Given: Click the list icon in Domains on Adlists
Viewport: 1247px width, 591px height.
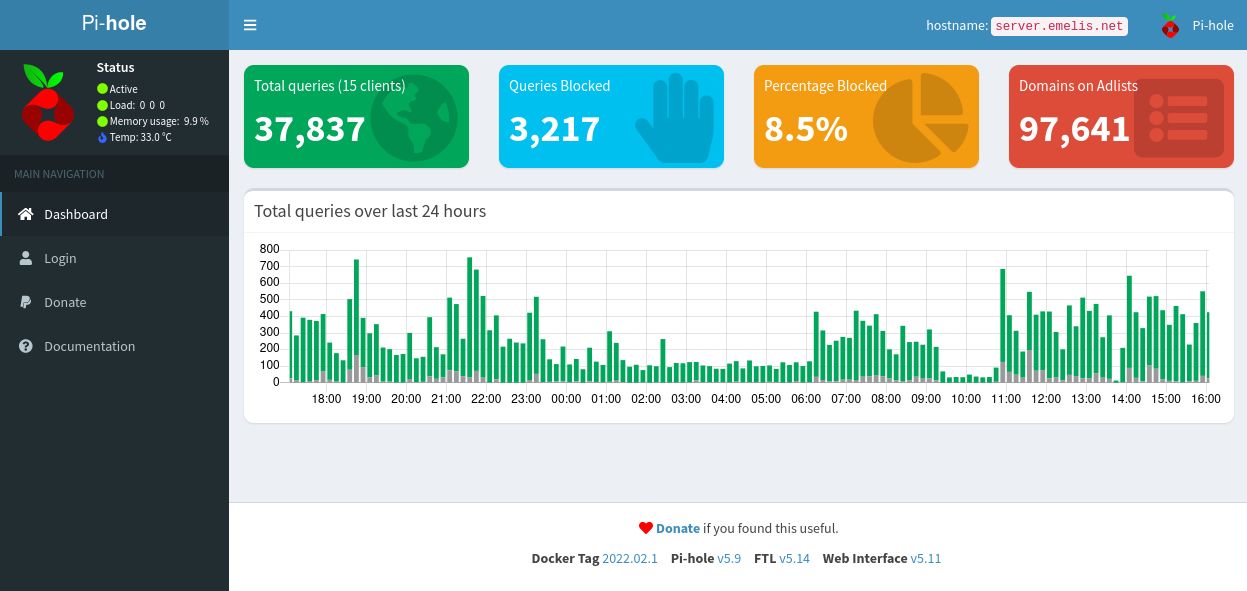Looking at the screenshot, I should pyautogui.click(x=1178, y=118).
